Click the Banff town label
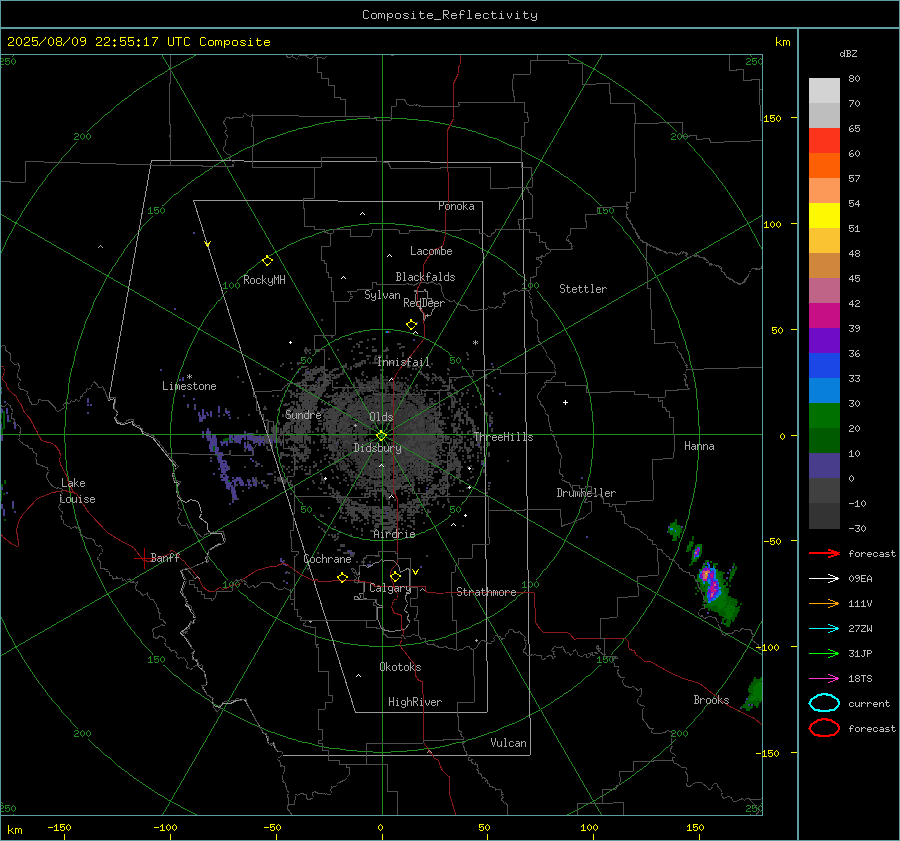Screen dimensions: 900x841 pyautogui.click(x=165, y=557)
